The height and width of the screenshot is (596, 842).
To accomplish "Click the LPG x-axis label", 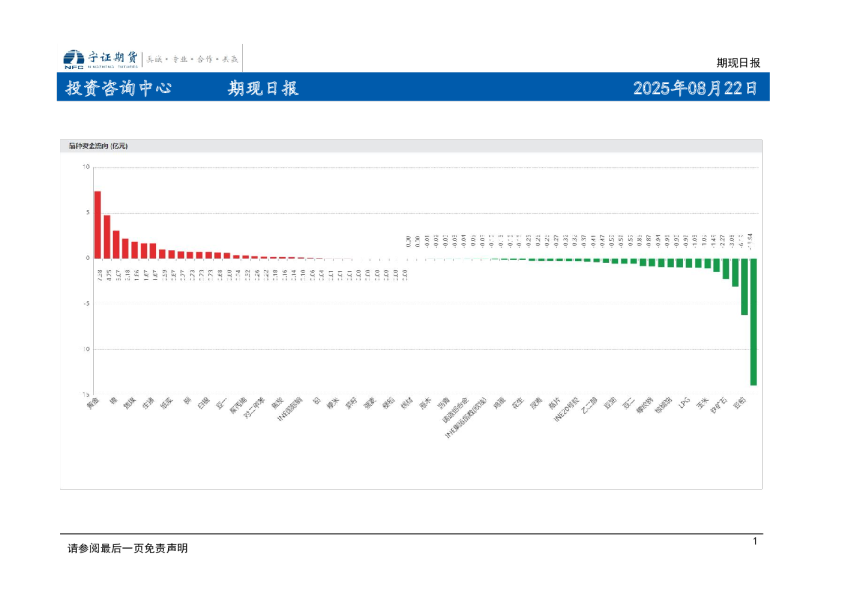I will 685,405.
